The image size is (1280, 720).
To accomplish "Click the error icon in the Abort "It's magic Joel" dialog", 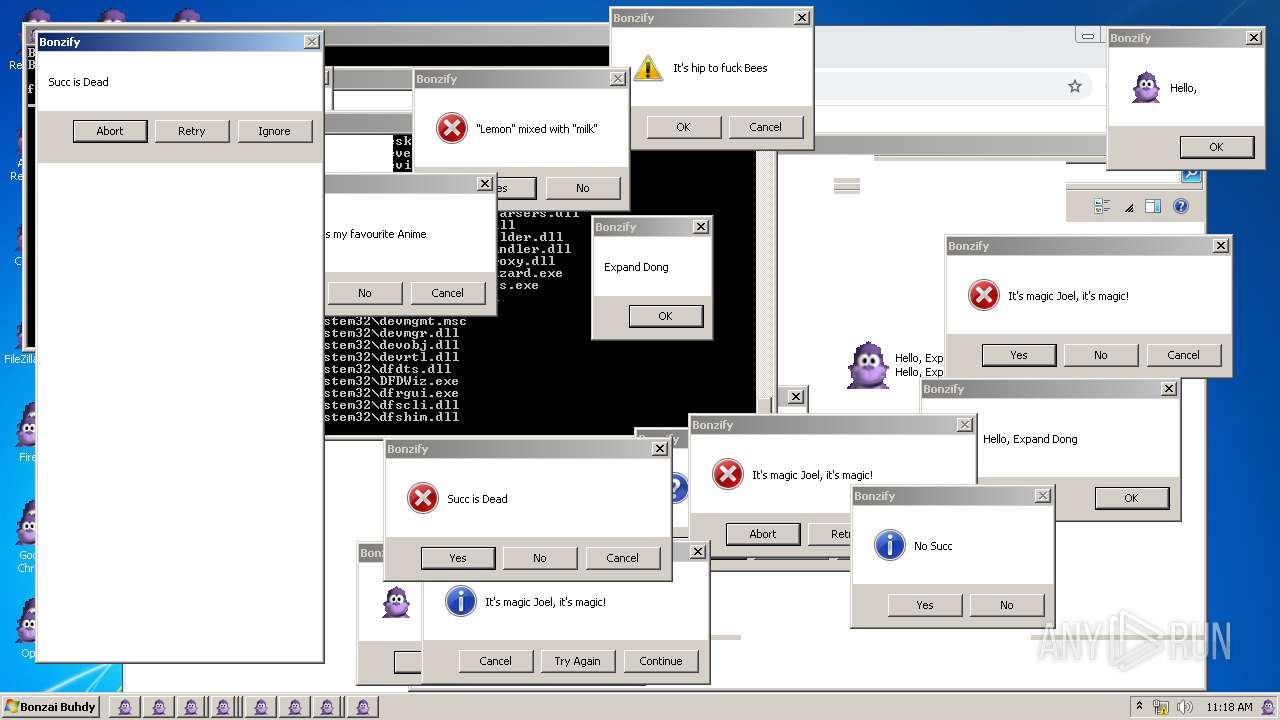I will point(728,474).
